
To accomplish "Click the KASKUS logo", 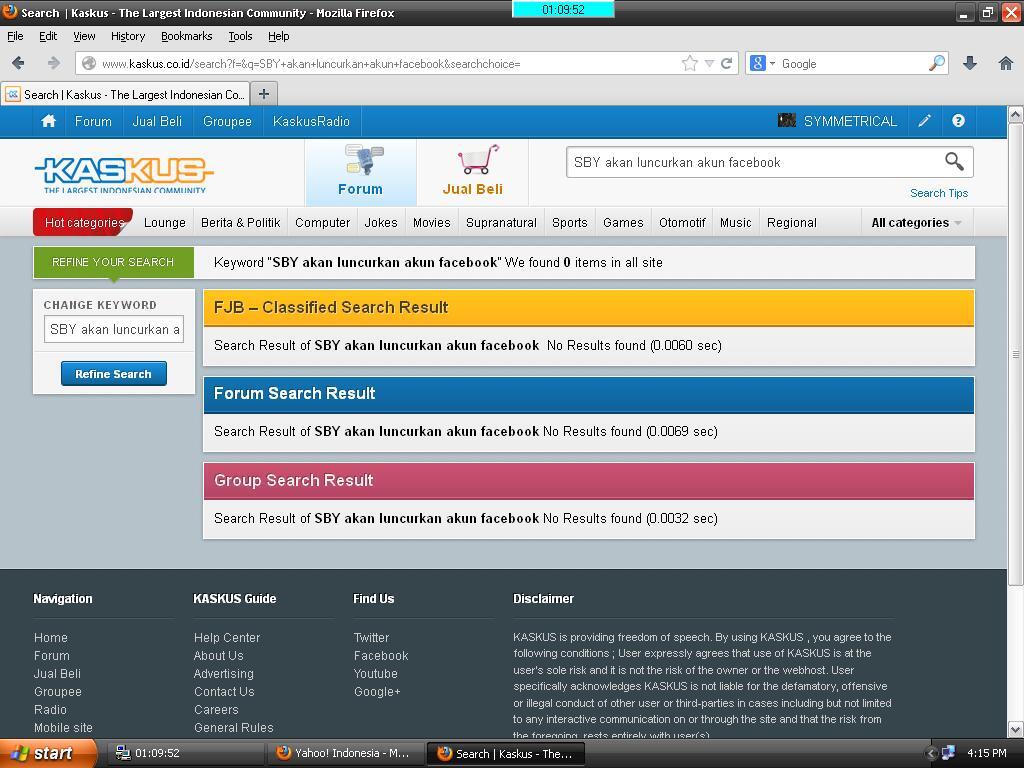I will (x=123, y=174).
